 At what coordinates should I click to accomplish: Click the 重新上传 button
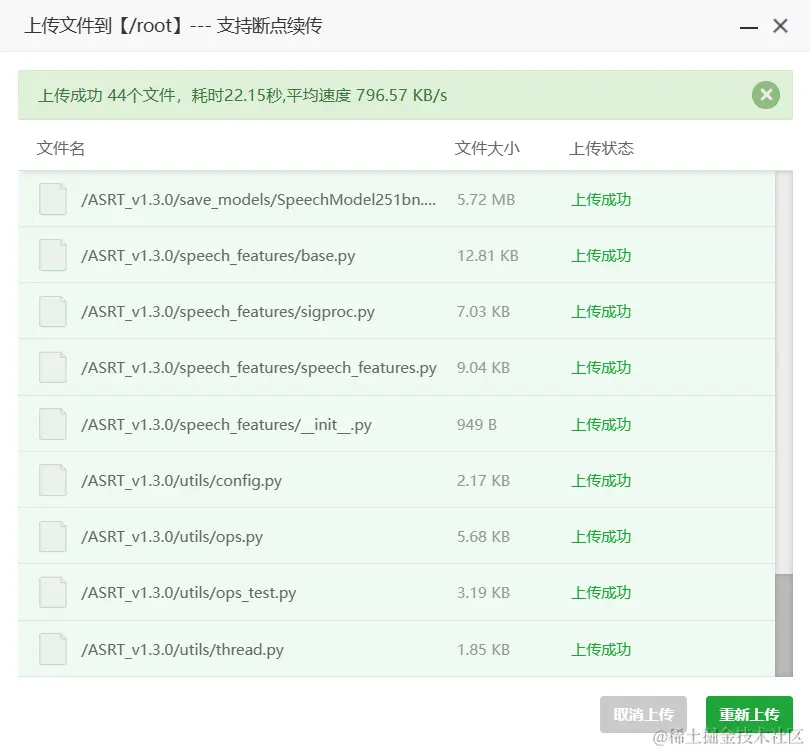pos(749,714)
